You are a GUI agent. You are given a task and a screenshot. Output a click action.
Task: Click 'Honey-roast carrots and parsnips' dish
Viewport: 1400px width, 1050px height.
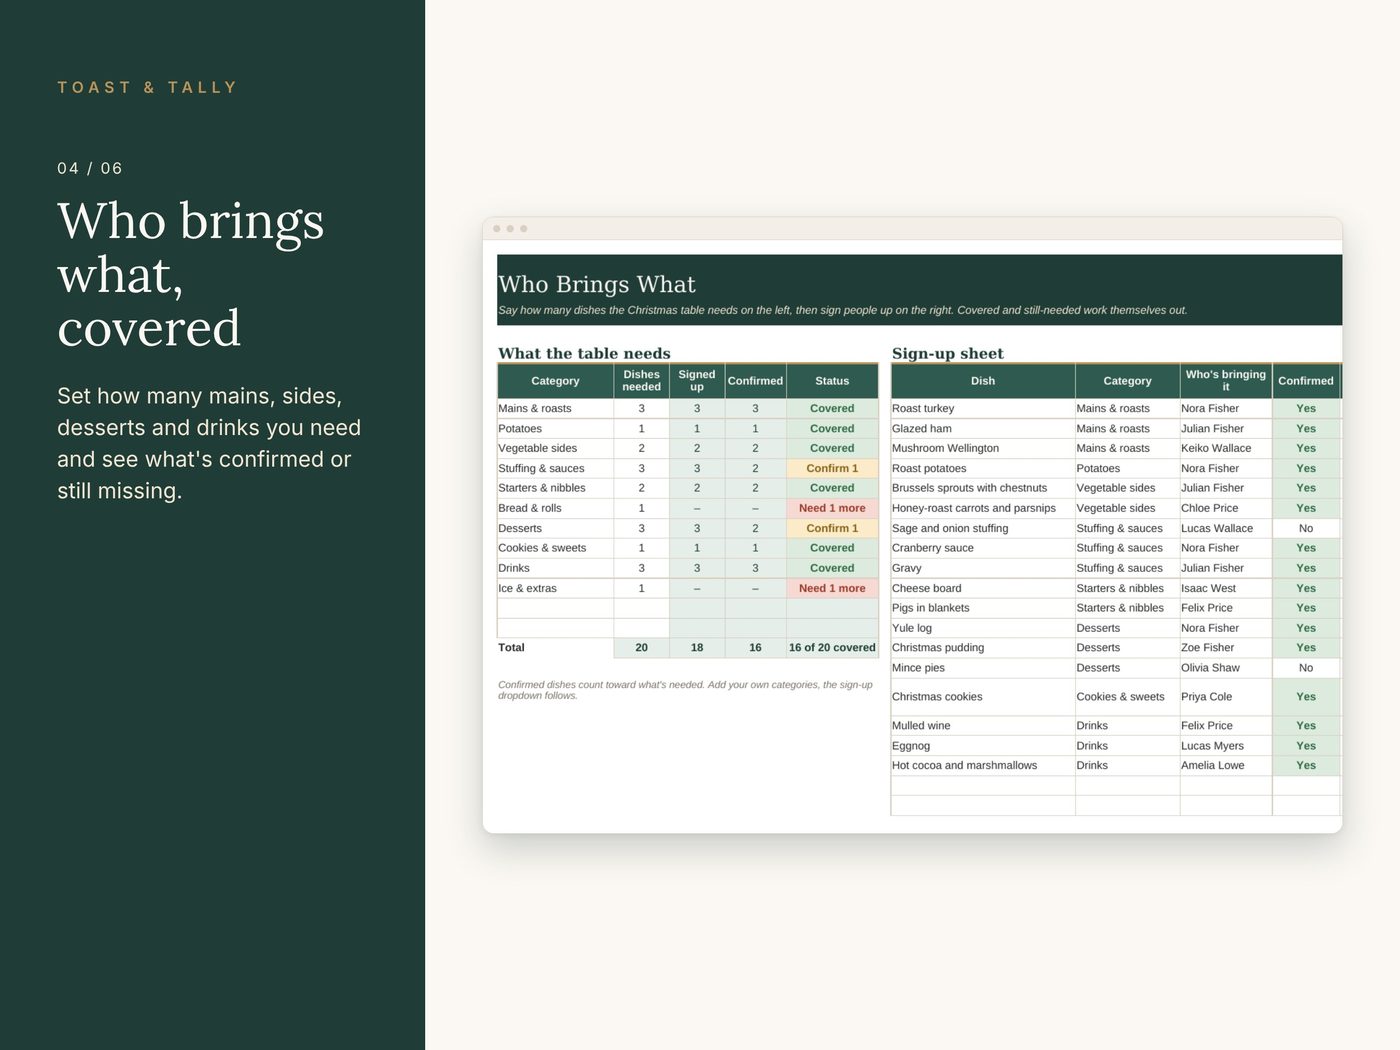[x=983, y=508]
